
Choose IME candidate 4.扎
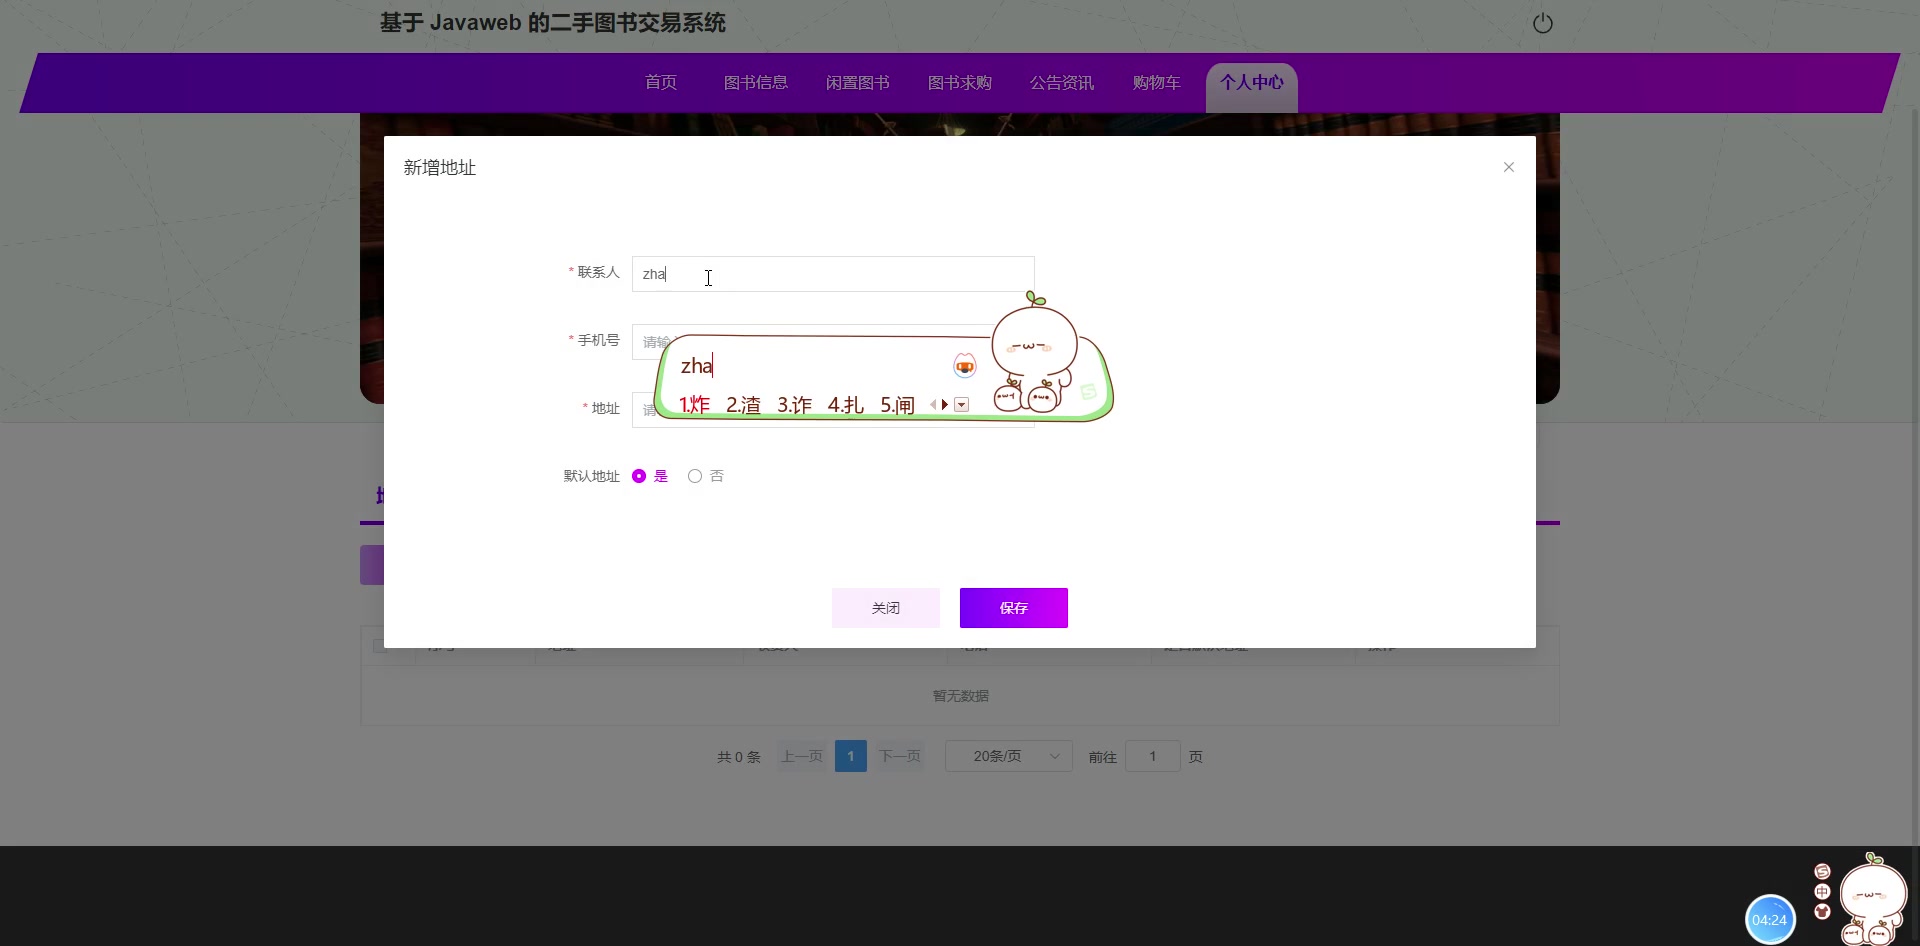point(845,405)
